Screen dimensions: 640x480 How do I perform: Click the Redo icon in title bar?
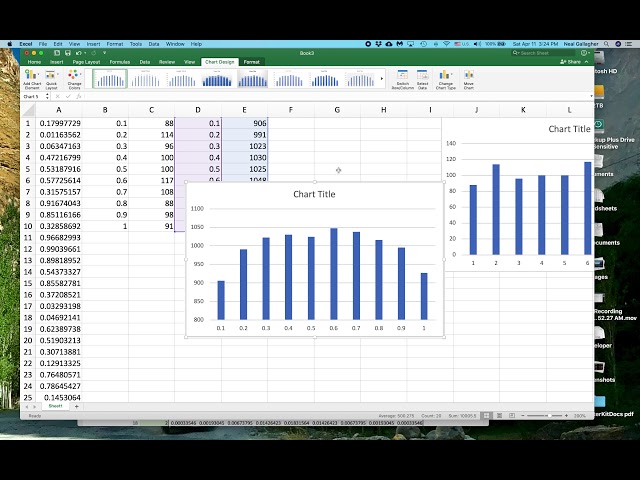point(93,53)
